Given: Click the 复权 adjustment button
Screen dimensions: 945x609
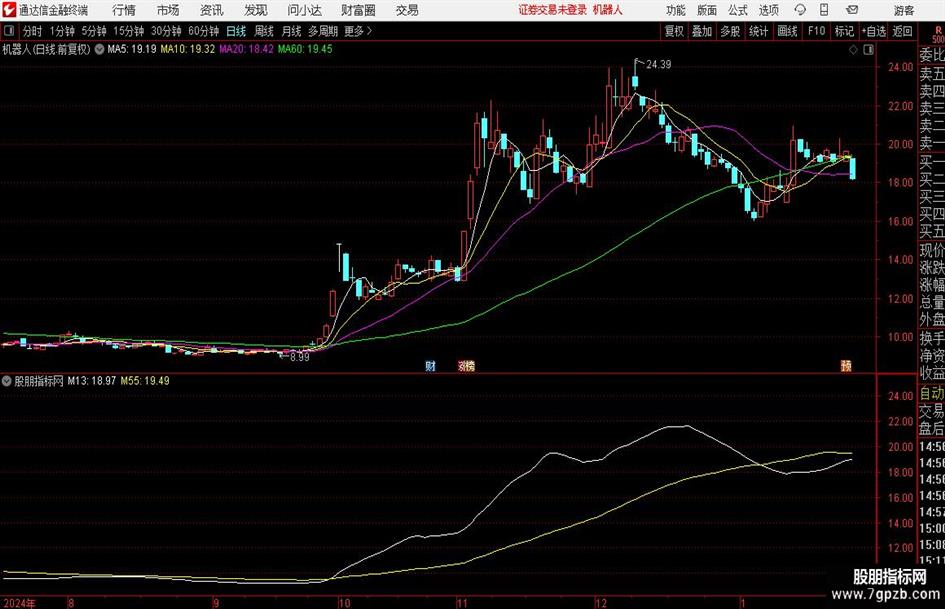Looking at the screenshot, I should point(674,31).
